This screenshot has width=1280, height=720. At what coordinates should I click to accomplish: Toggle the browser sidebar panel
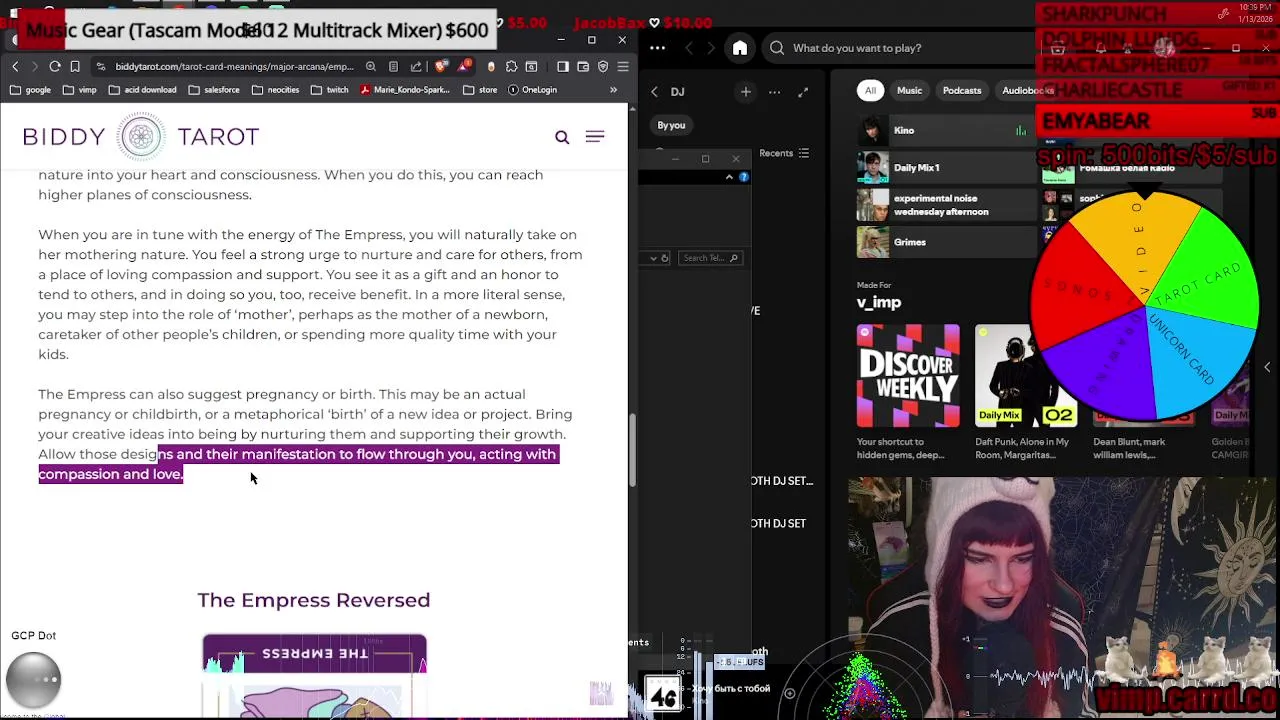pos(562,66)
